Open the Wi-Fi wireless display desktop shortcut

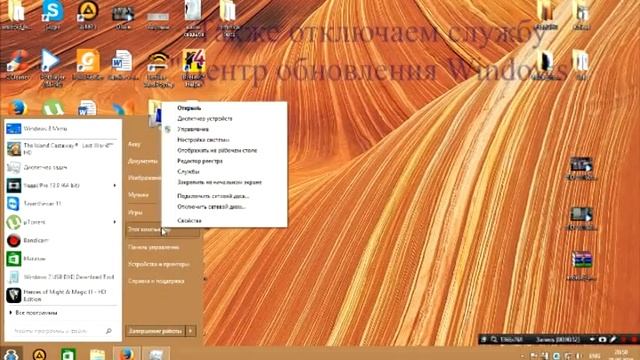click(x=158, y=69)
